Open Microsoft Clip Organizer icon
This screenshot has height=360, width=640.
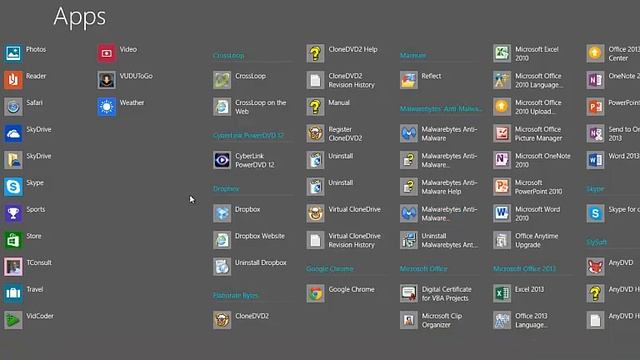[409, 320]
